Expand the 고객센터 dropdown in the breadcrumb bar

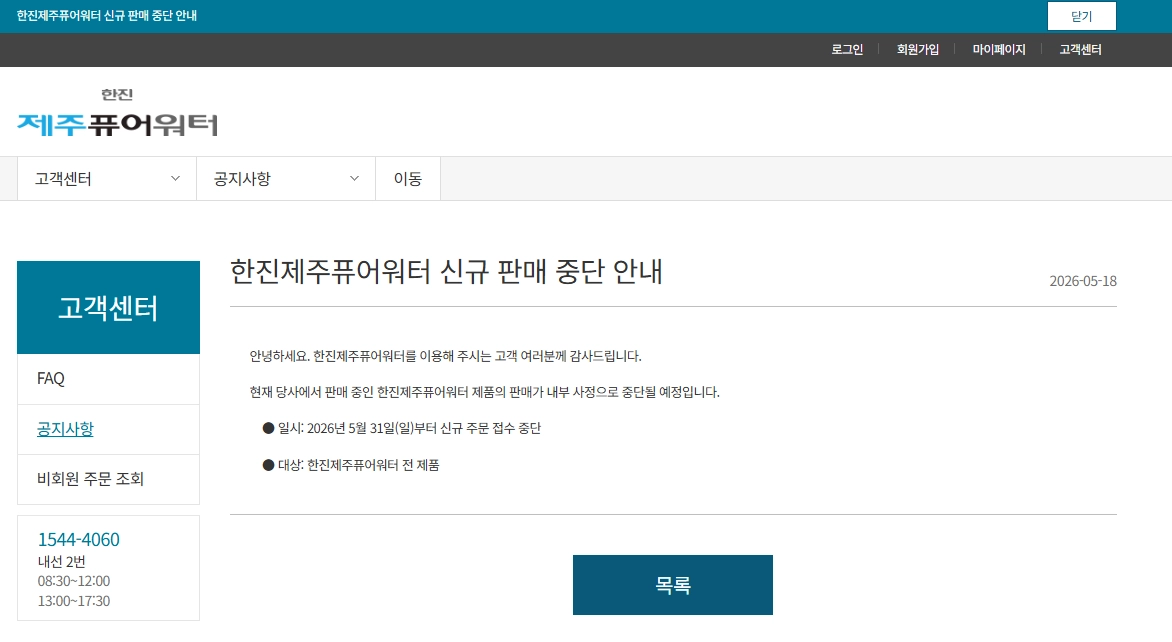107,179
